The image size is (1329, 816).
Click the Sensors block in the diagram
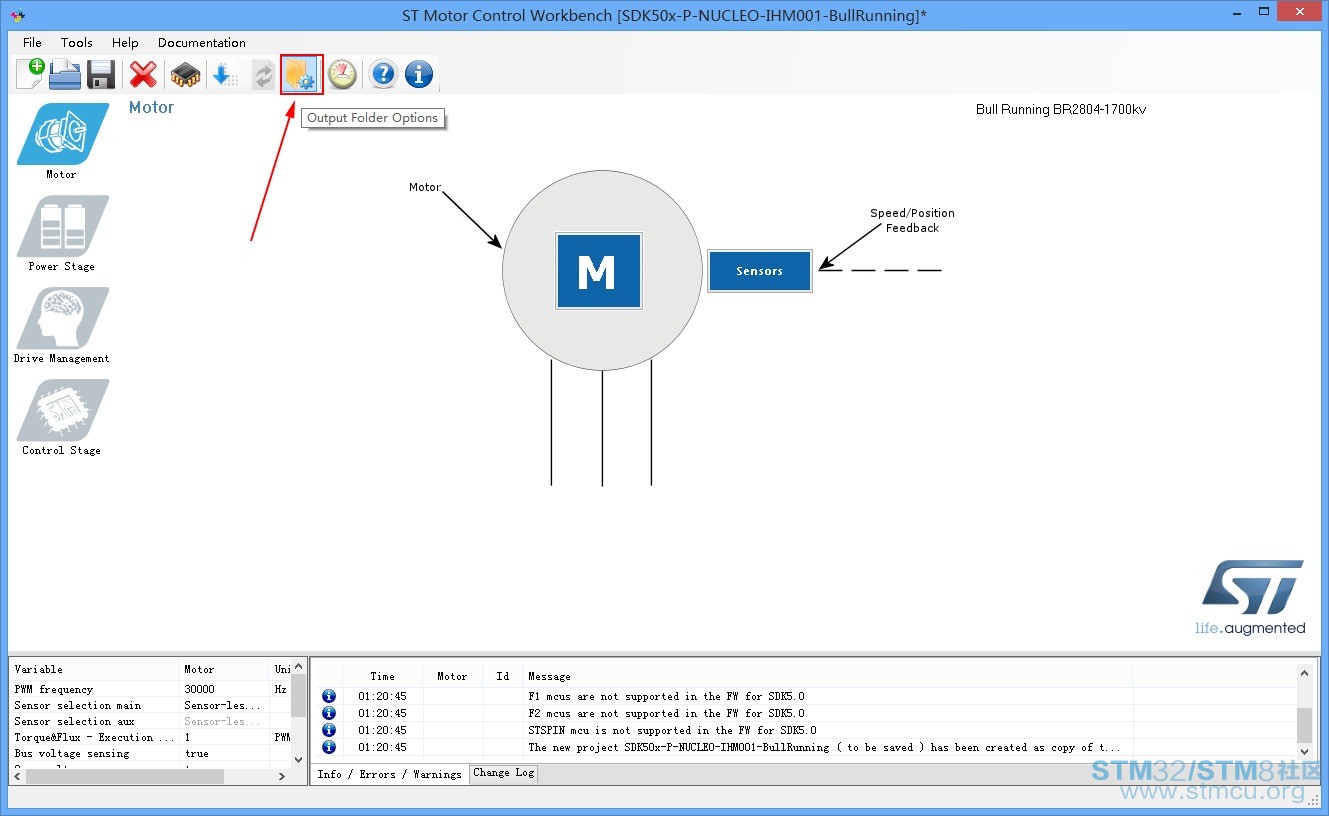760,271
